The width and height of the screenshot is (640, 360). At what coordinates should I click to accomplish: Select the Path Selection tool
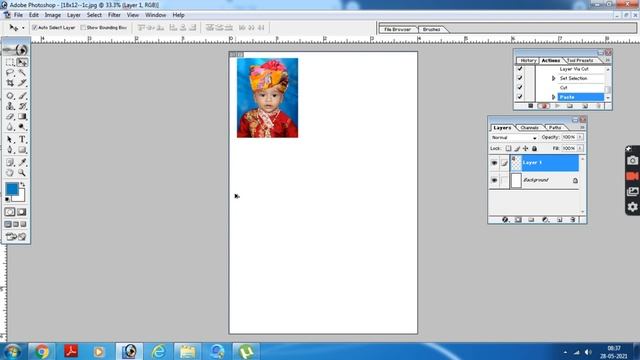point(10,140)
